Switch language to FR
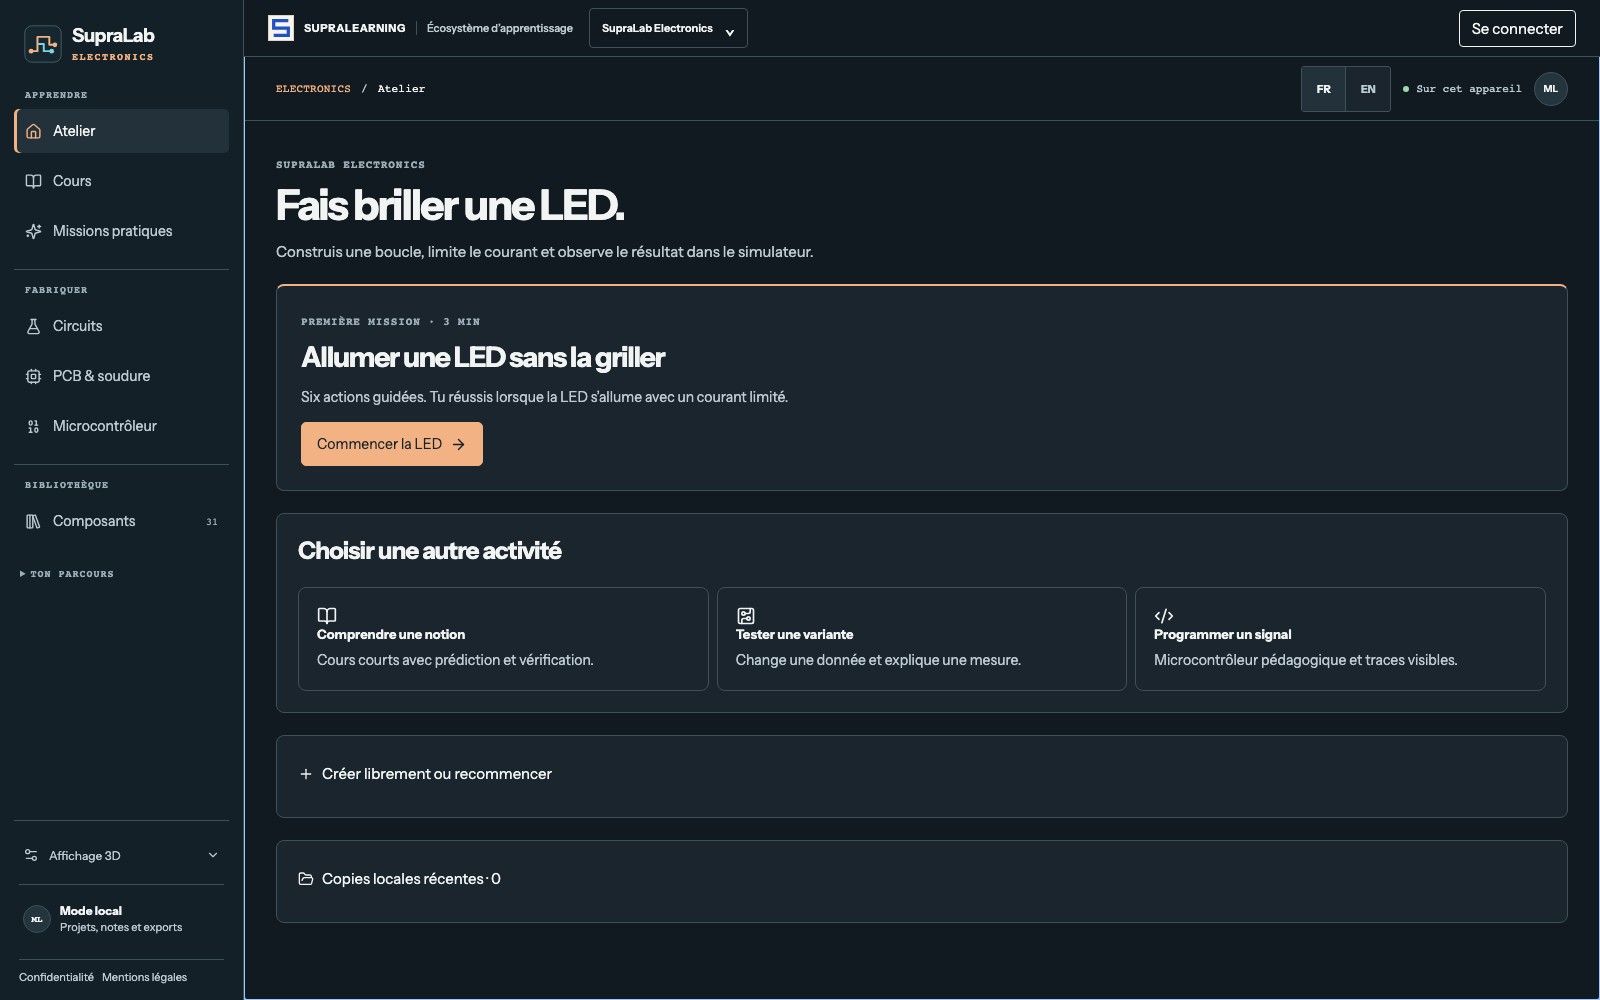This screenshot has height=1000, width=1600. point(1323,89)
